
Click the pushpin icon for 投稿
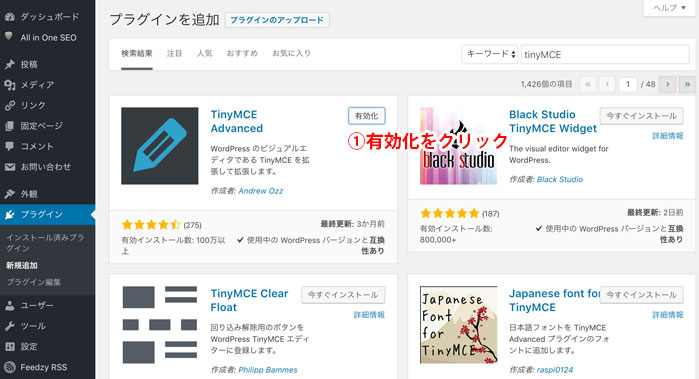[10, 64]
